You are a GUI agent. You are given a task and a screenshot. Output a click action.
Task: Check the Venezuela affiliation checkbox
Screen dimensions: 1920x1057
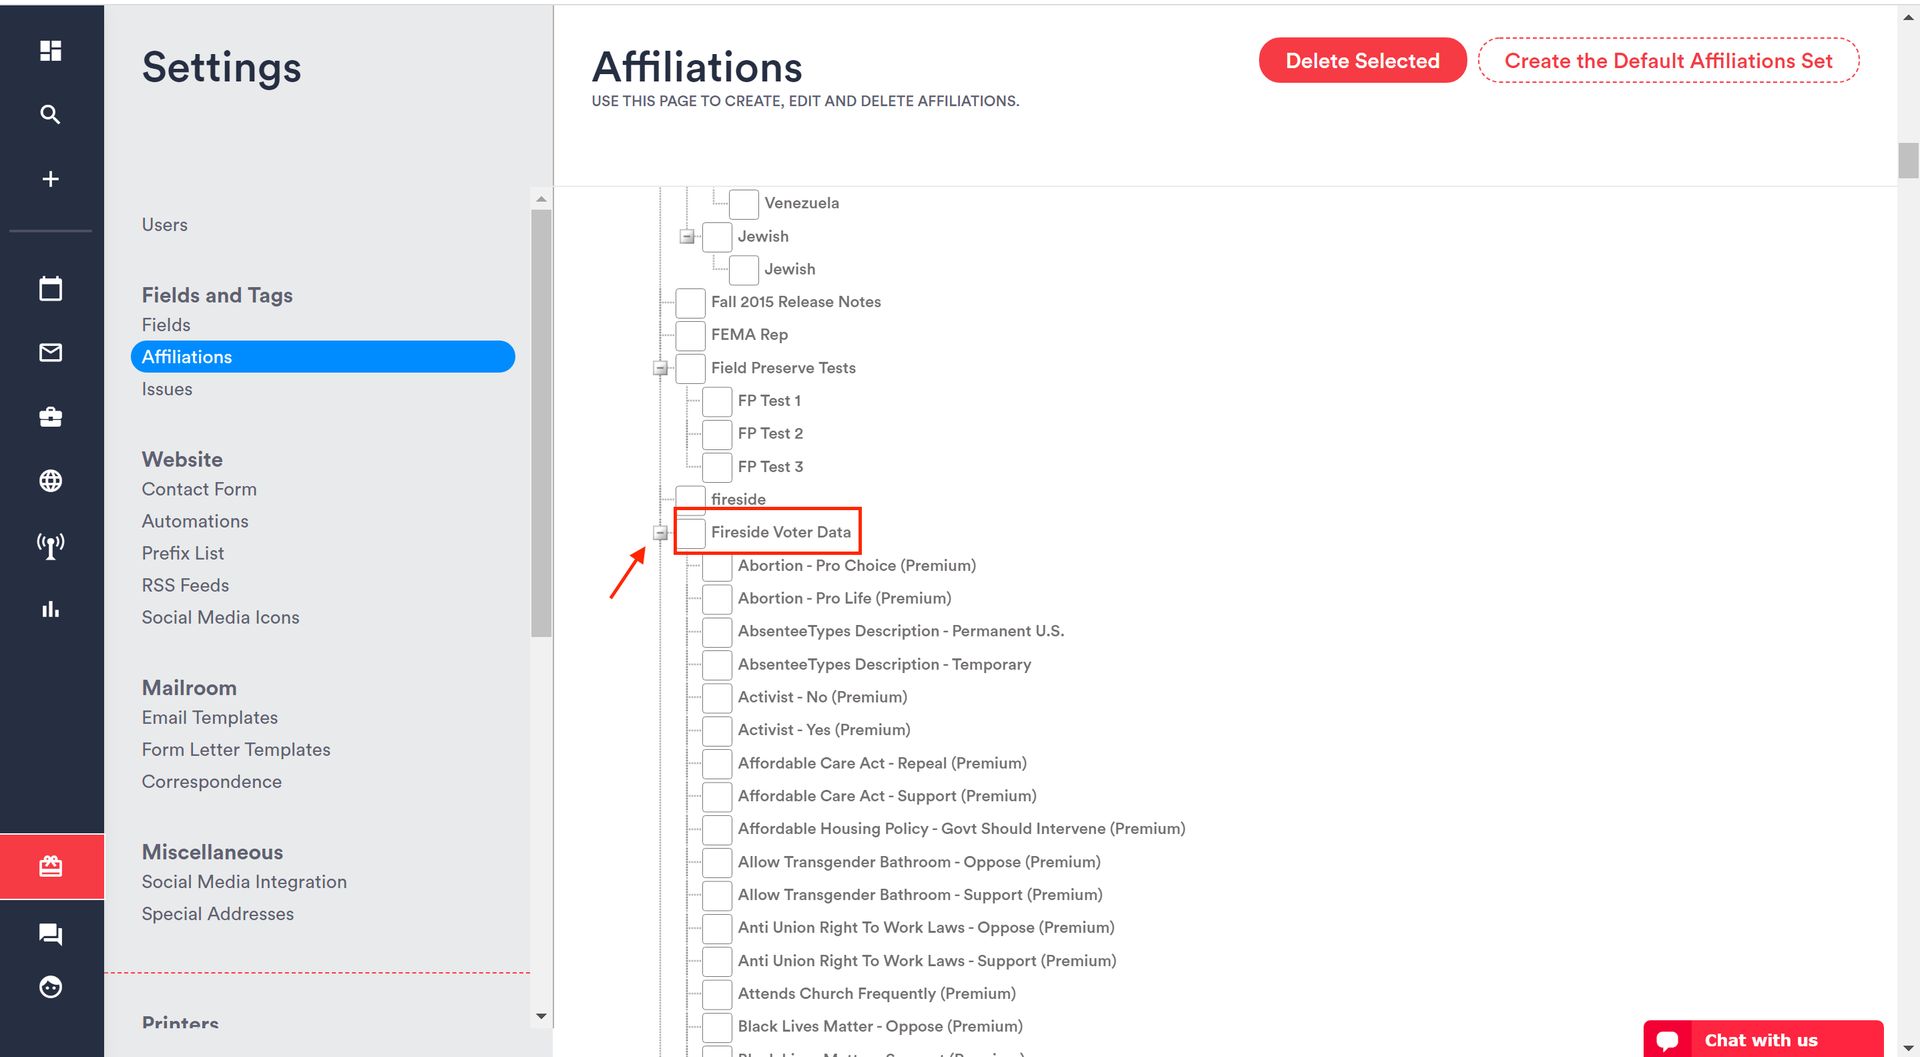[743, 203]
